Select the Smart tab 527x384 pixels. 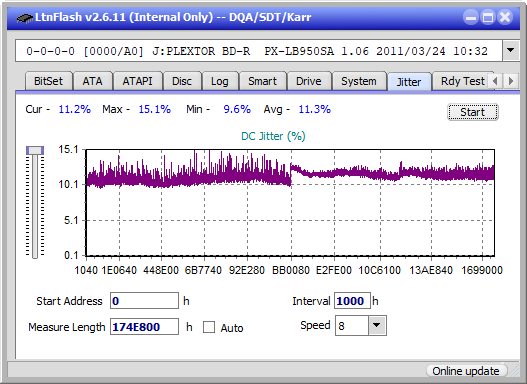click(262, 81)
